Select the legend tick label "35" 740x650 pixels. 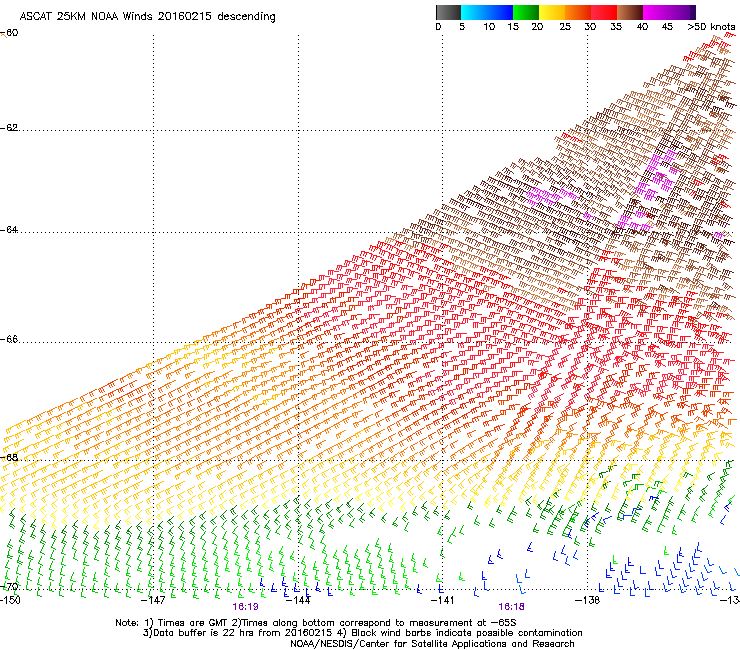(616, 27)
